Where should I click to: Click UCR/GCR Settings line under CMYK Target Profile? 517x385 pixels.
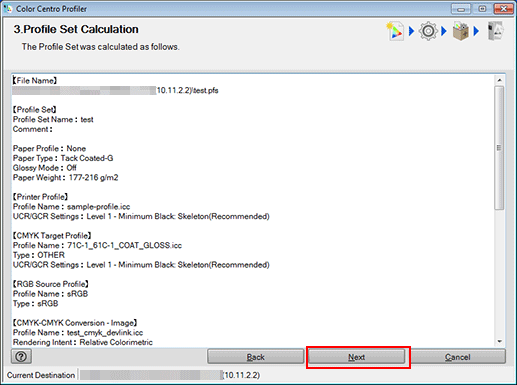(x=141, y=265)
